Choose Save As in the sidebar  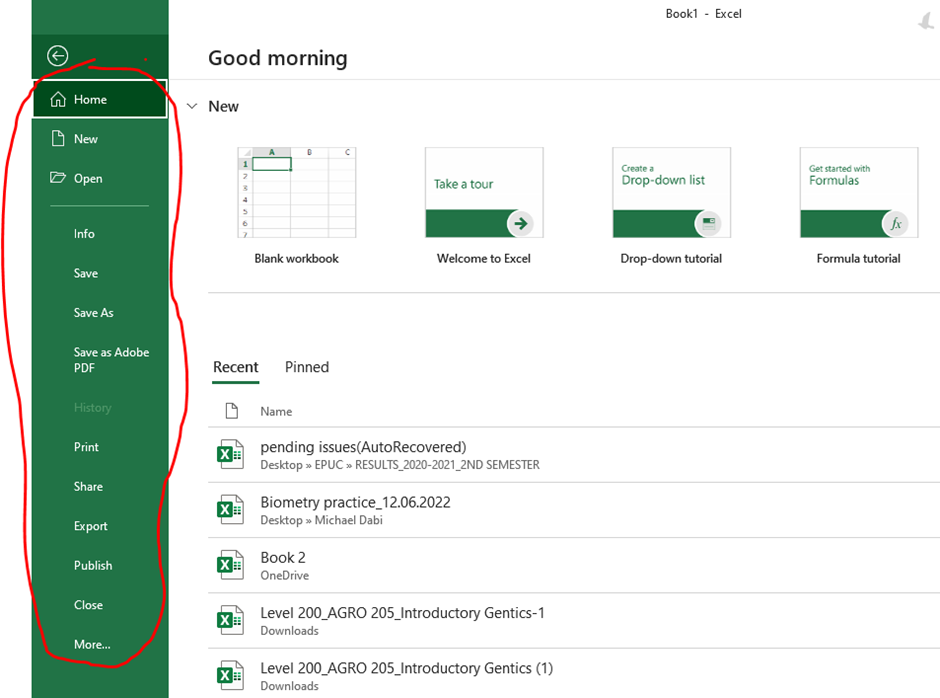(94, 313)
